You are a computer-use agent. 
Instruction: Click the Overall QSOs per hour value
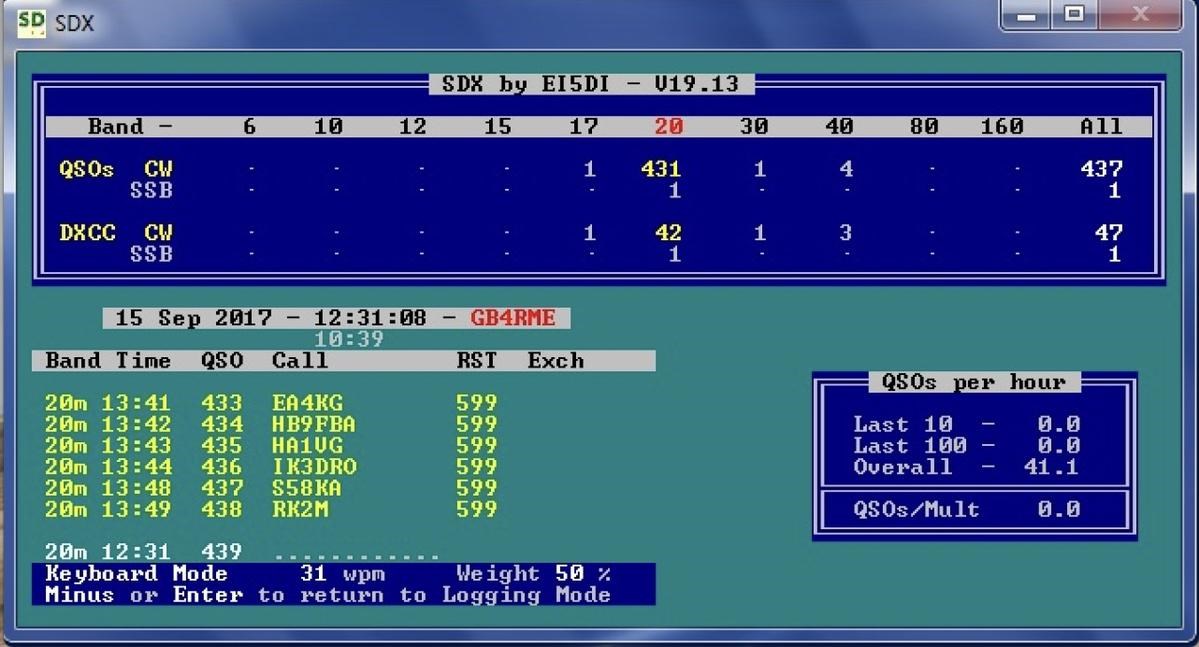pyautogui.click(x=1051, y=467)
